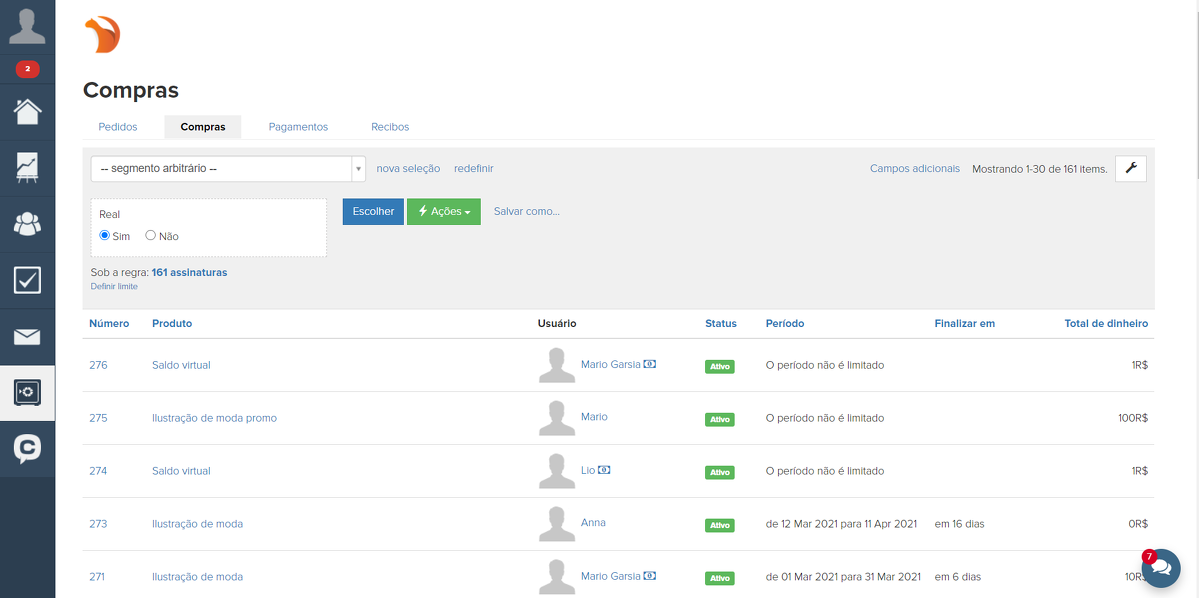Open the home icon in sidebar

click(27, 111)
